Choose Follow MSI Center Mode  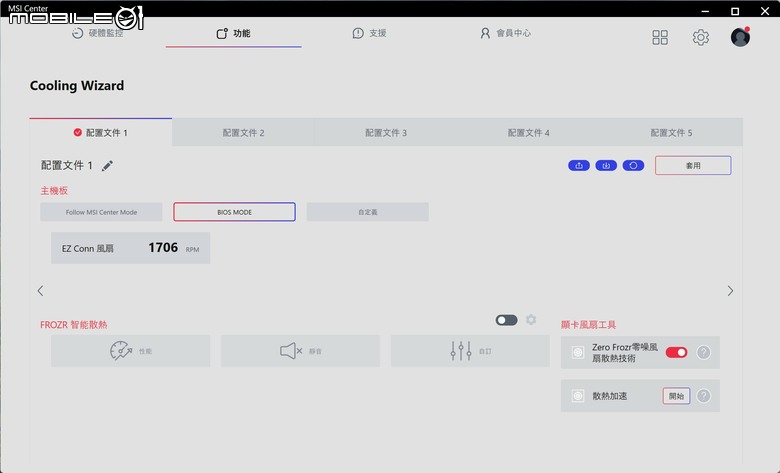pos(101,212)
